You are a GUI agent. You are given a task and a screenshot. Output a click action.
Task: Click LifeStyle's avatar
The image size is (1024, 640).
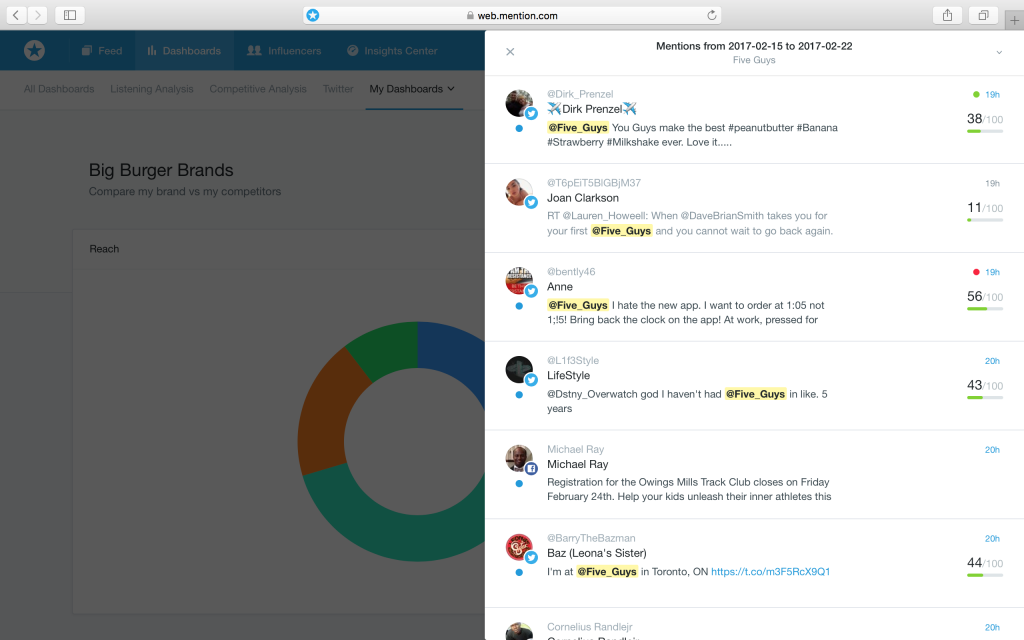519,370
